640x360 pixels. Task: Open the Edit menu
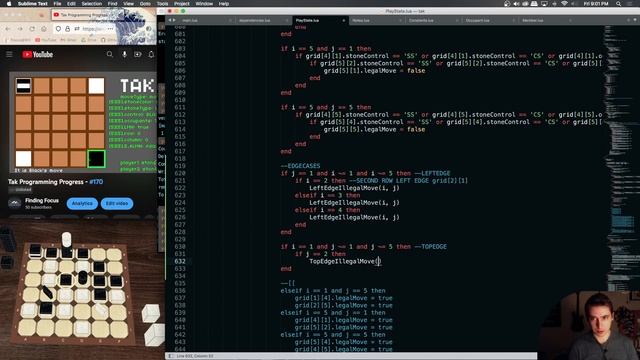[71, 4]
